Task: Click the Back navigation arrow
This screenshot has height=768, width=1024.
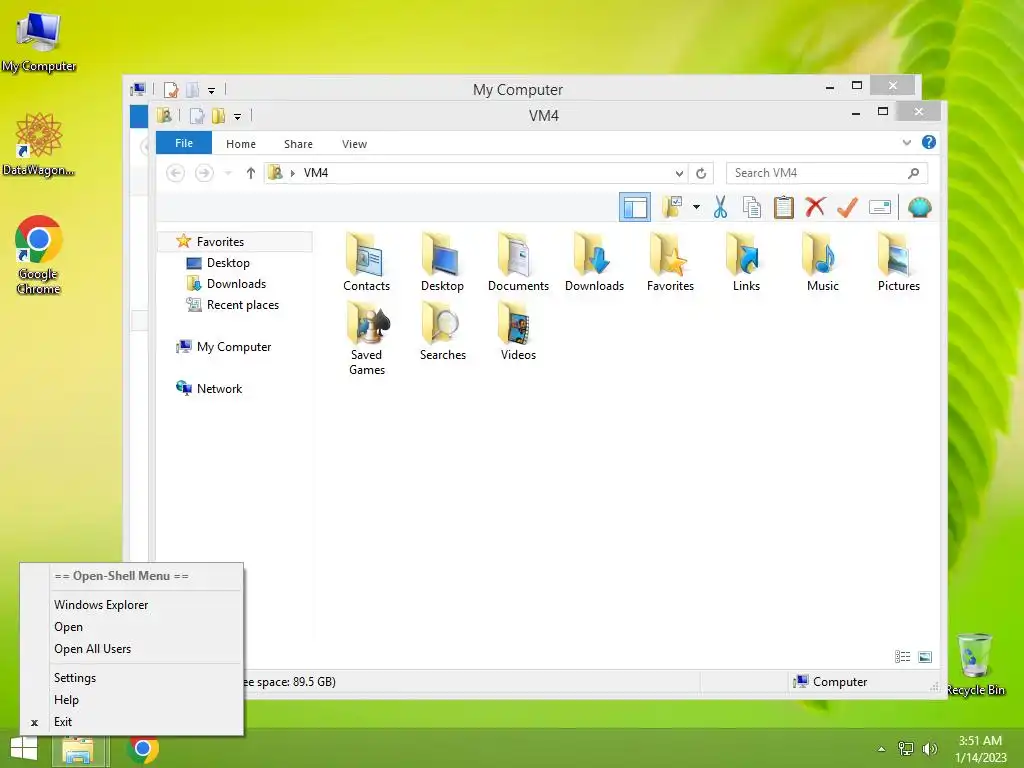Action: tap(176, 173)
